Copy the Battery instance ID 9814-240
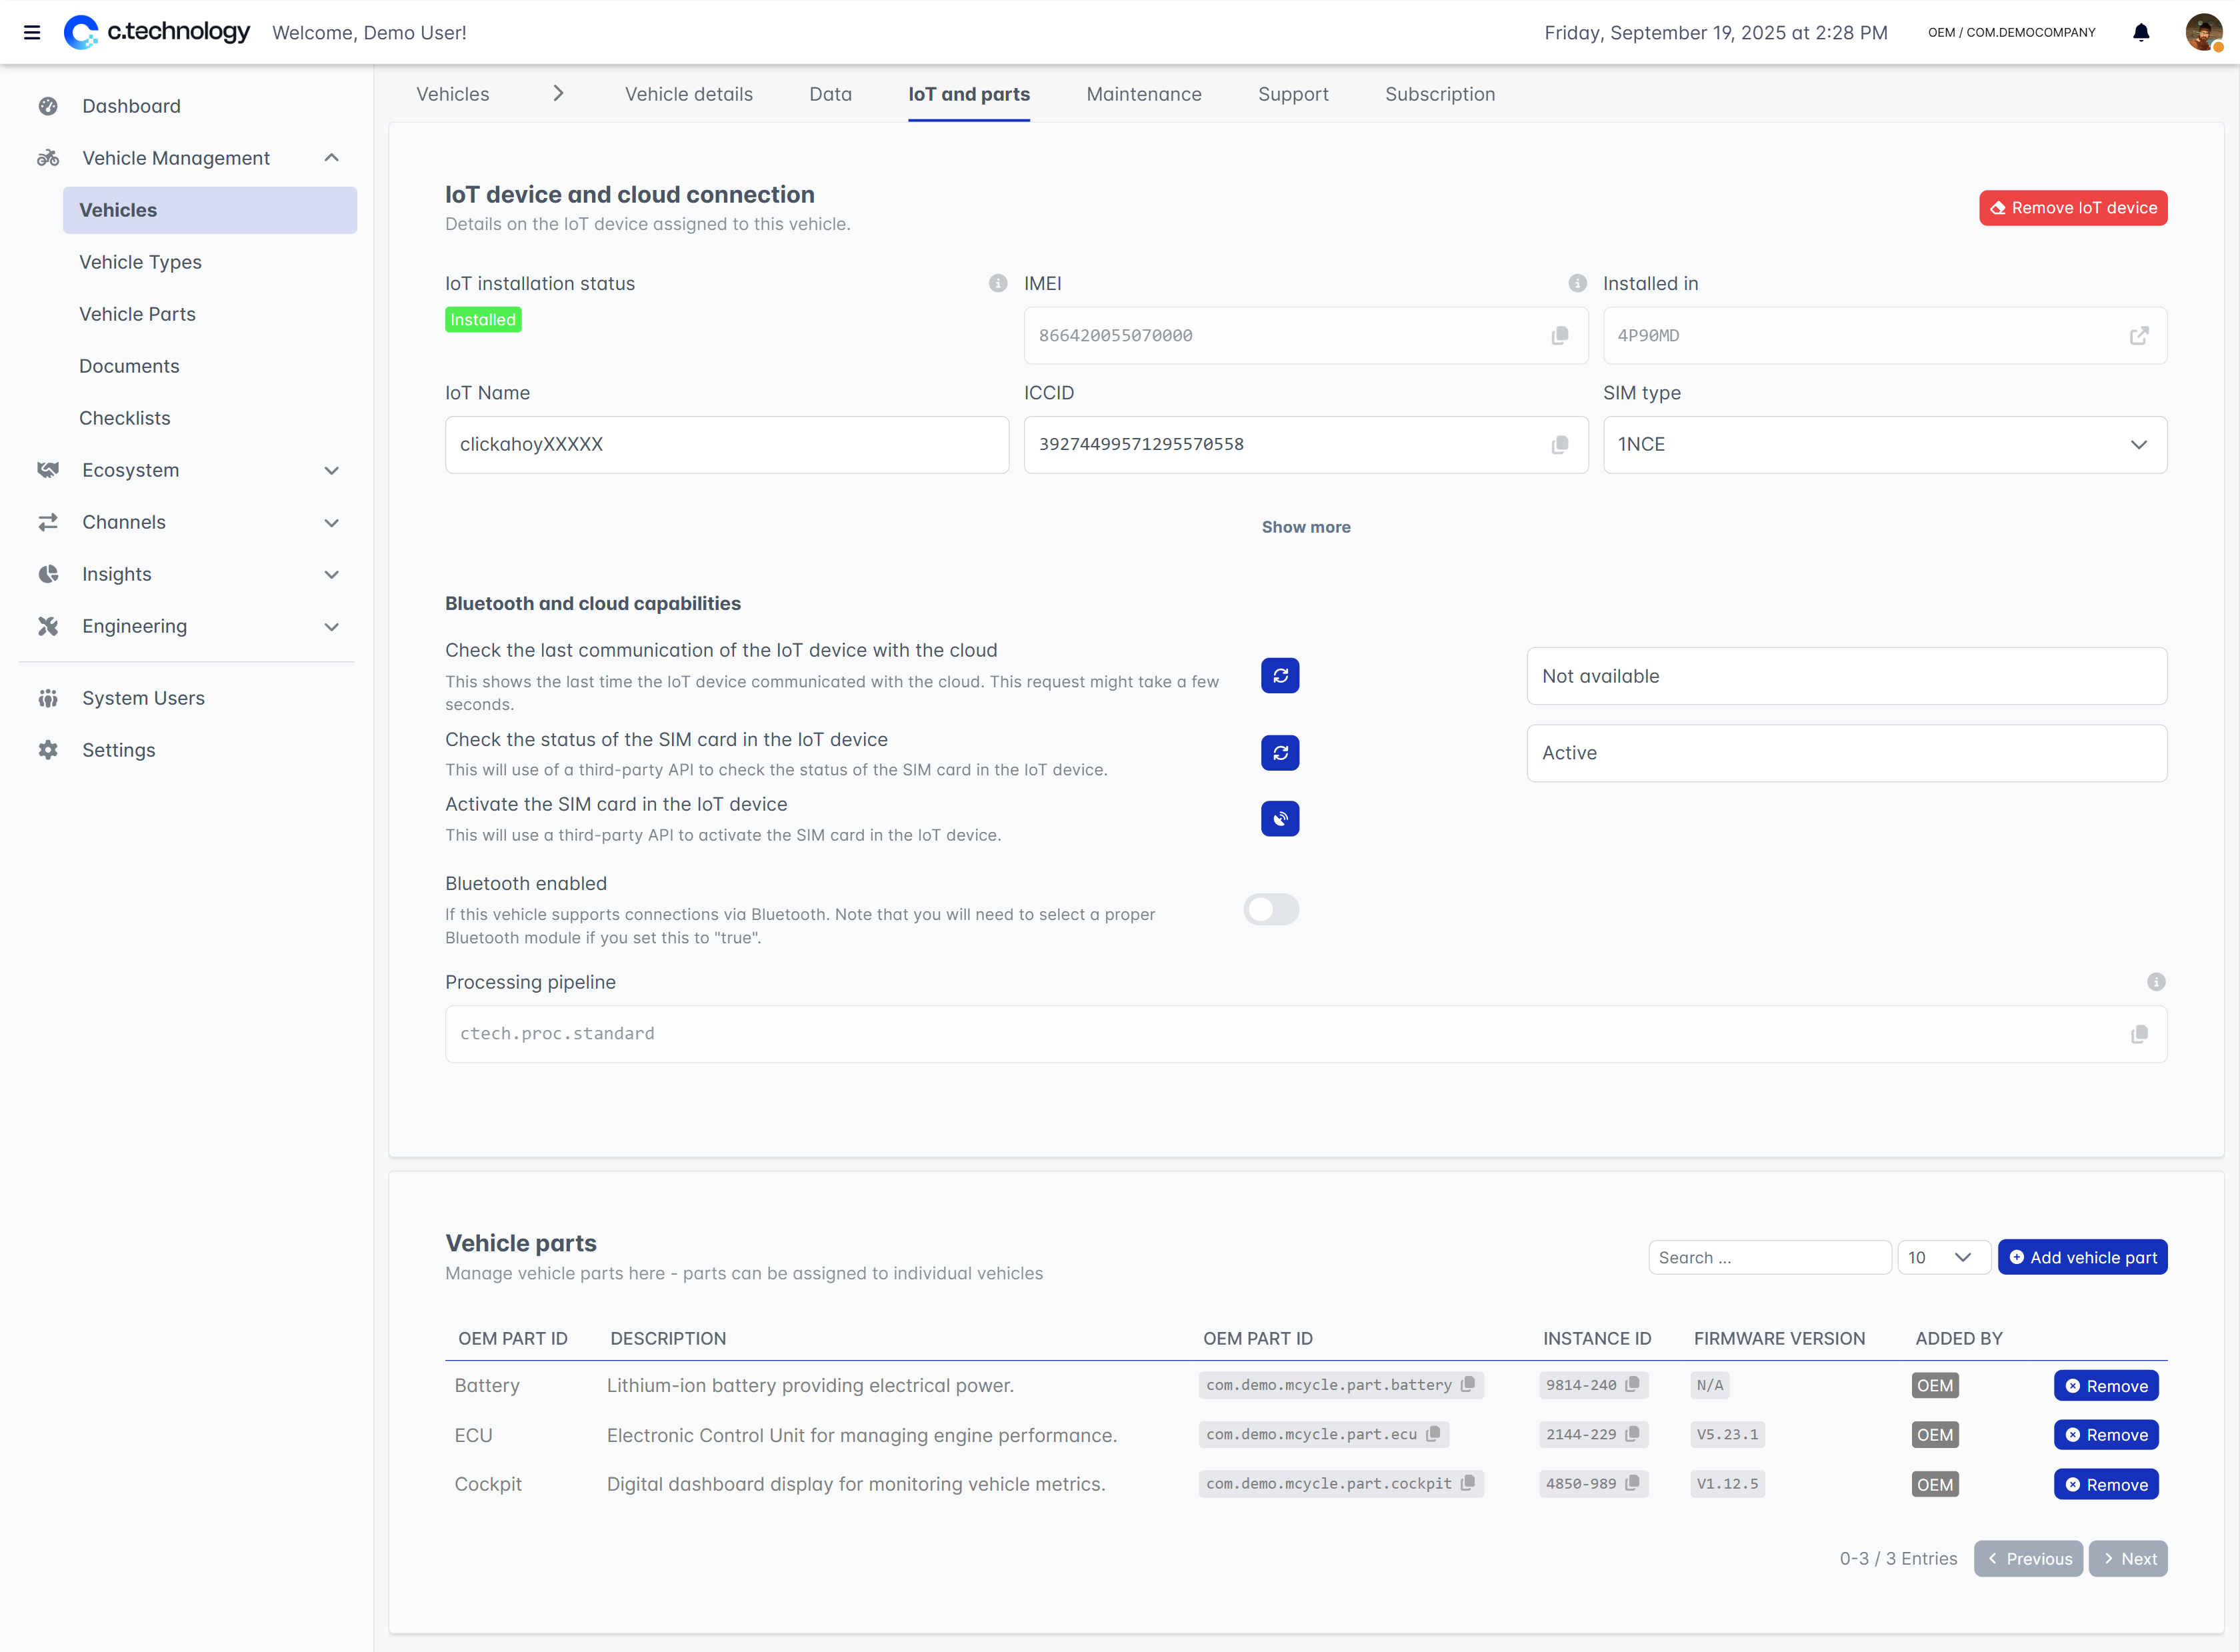The image size is (2240, 1652). (x=1632, y=1385)
